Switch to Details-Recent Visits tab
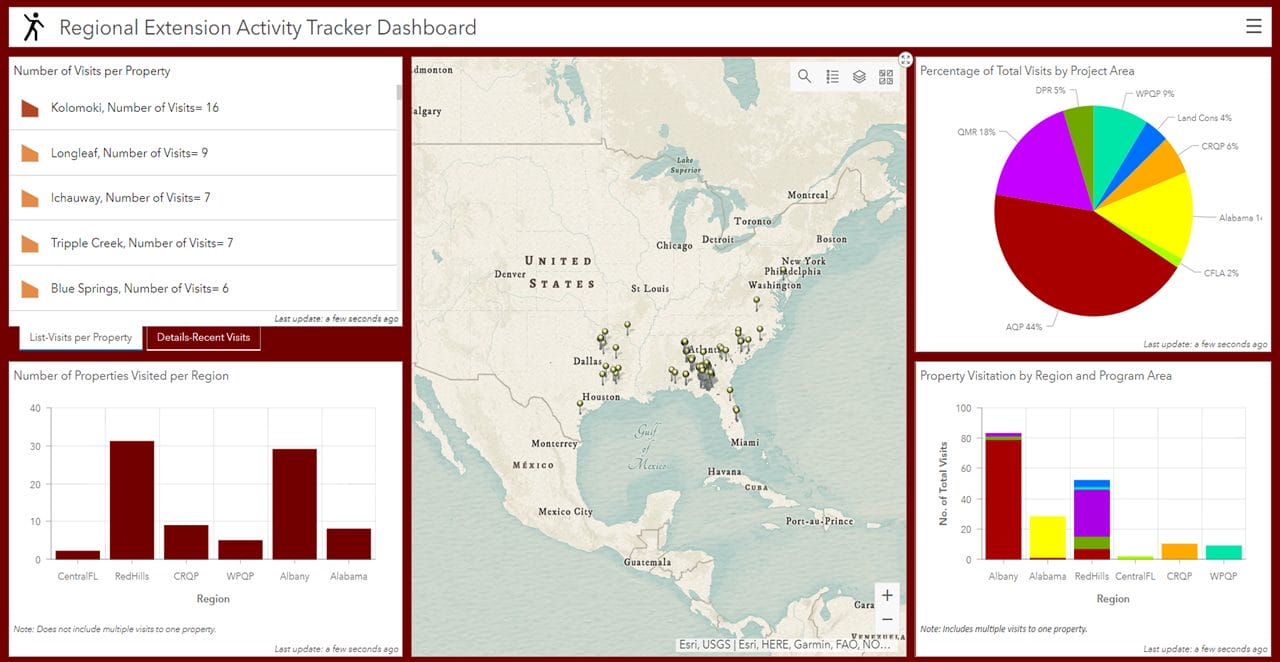 tap(203, 338)
